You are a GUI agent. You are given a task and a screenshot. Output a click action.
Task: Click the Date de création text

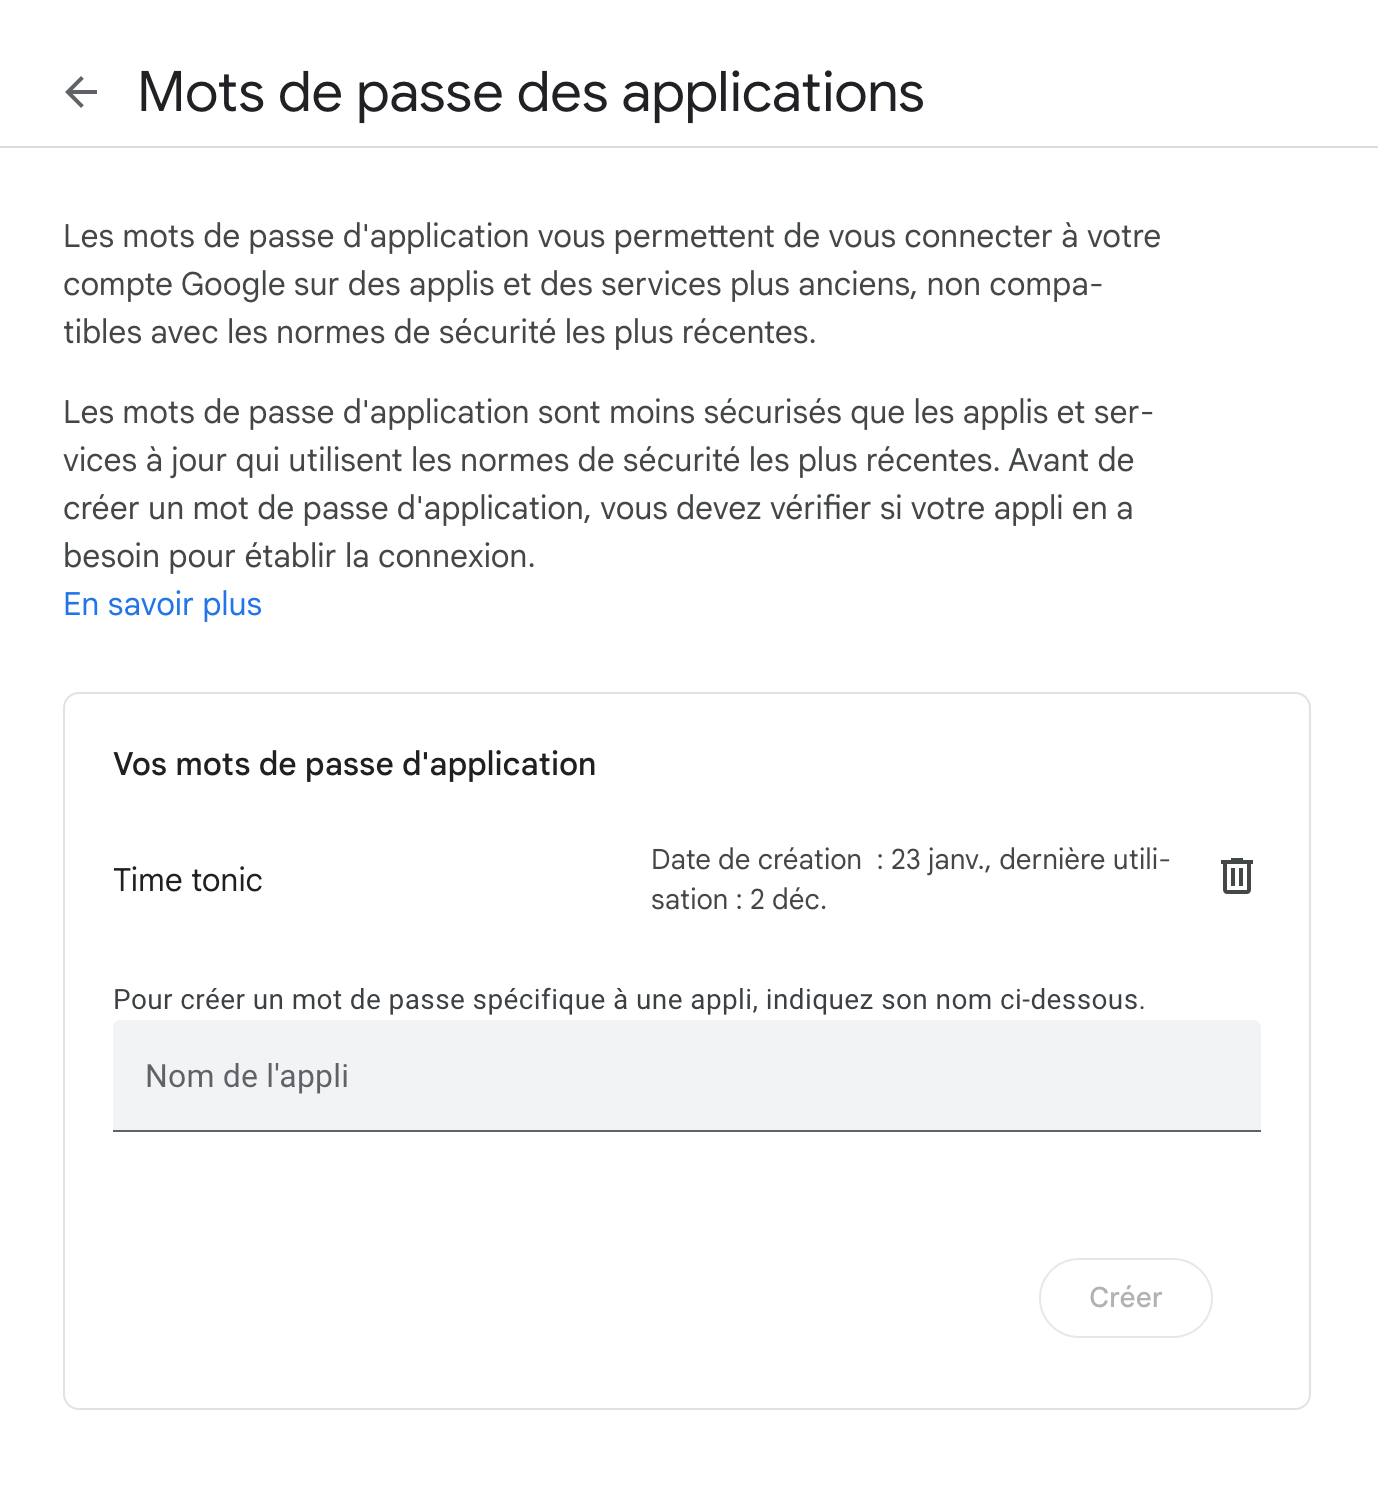pos(756,860)
